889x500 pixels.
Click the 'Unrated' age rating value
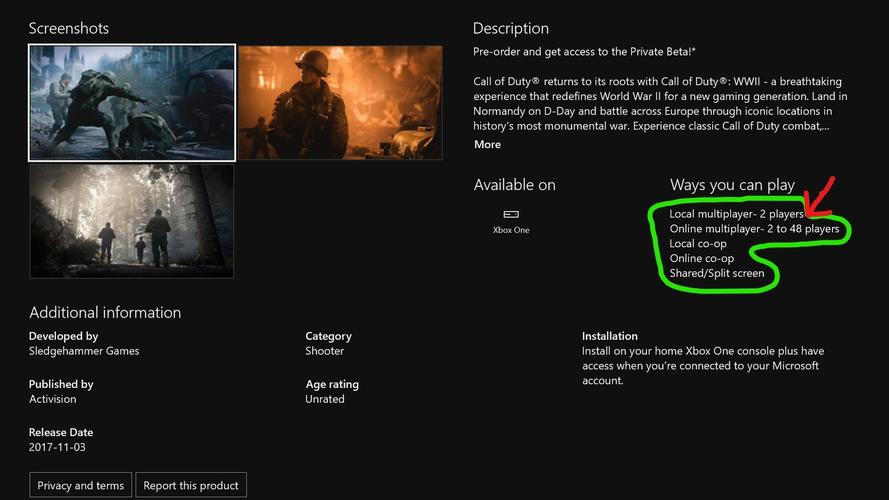click(325, 399)
